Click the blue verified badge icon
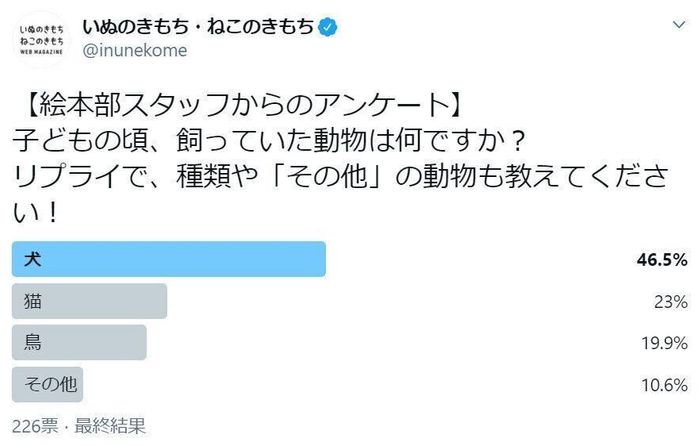The height and width of the screenshot is (446, 699). tap(328, 27)
